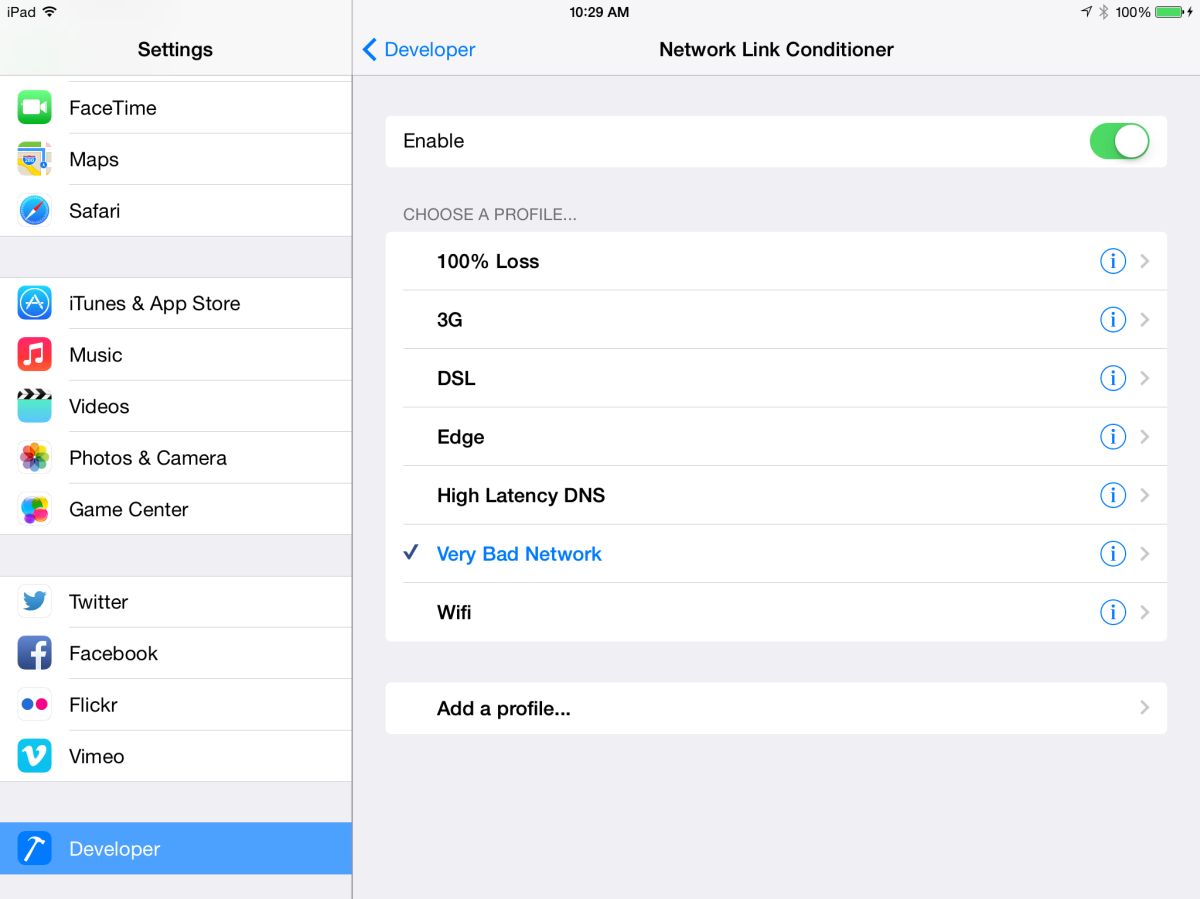Screen dimensions: 1200x899
Task: Tap the Safari compass icon
Action: point(34,211)
